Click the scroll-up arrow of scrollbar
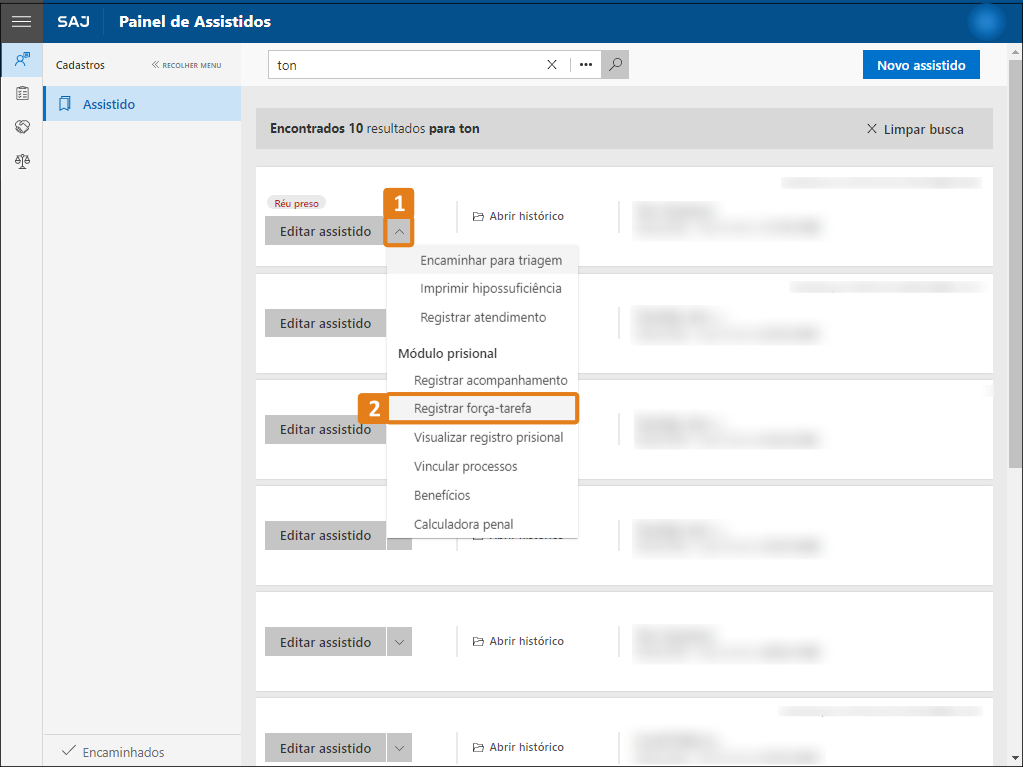 coord(1015,52)
